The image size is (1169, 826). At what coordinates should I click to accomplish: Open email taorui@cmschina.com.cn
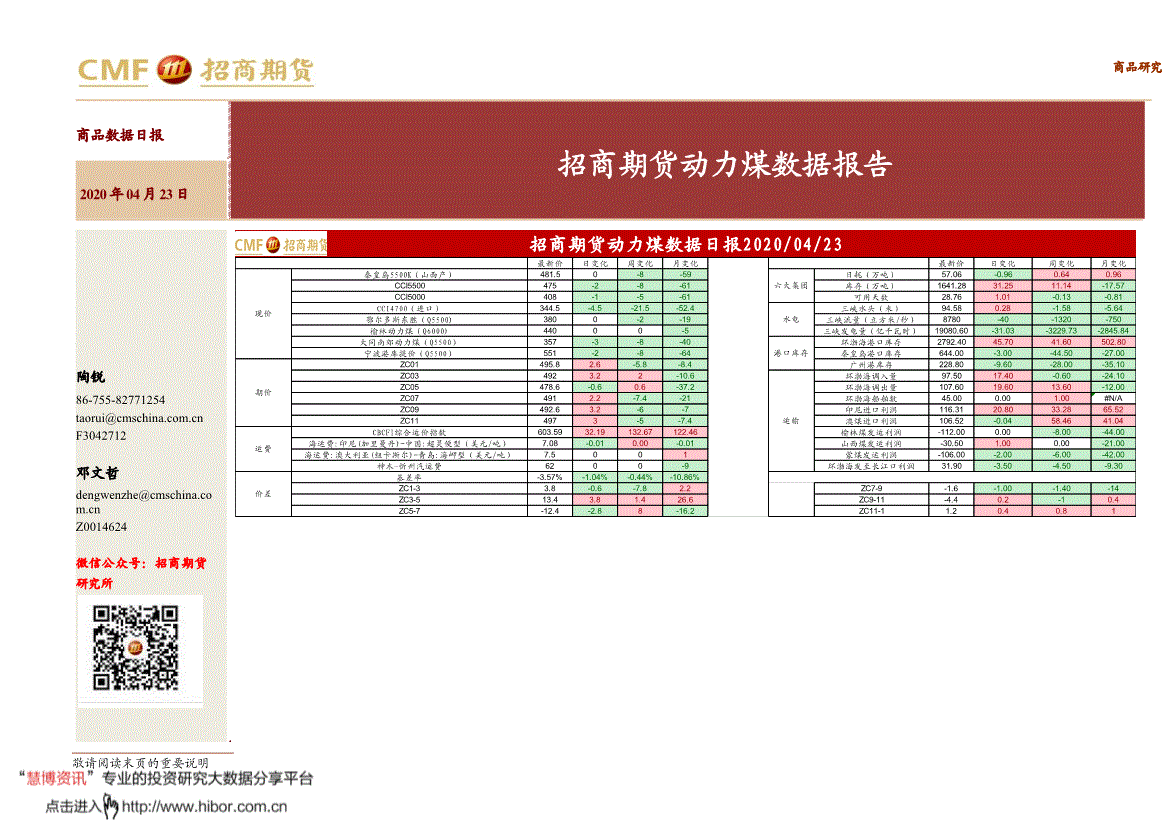point(139,418)
